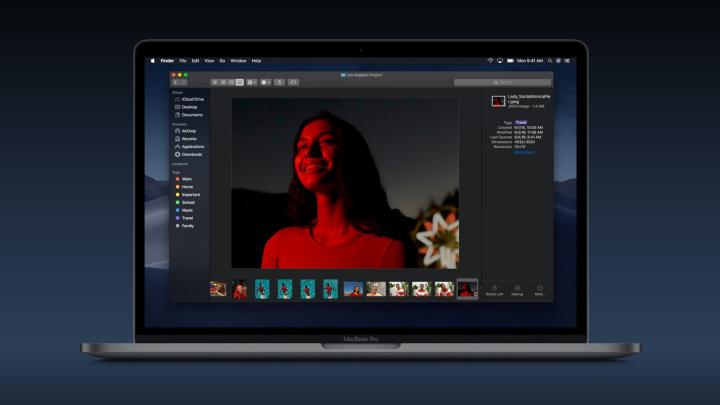The image size is (720, 405).
Task: Click the Siri icon in menu bar
Action: (x=558, y=61)
